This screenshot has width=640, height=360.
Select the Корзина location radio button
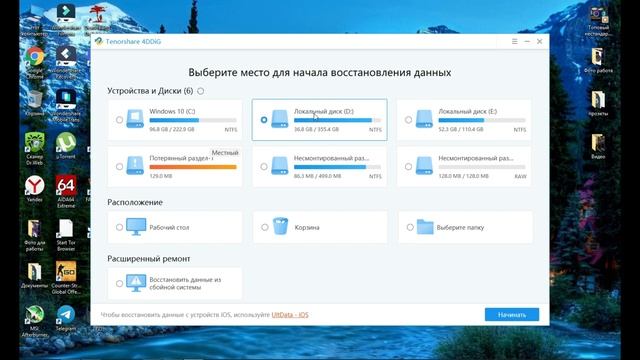coord(264,227)
